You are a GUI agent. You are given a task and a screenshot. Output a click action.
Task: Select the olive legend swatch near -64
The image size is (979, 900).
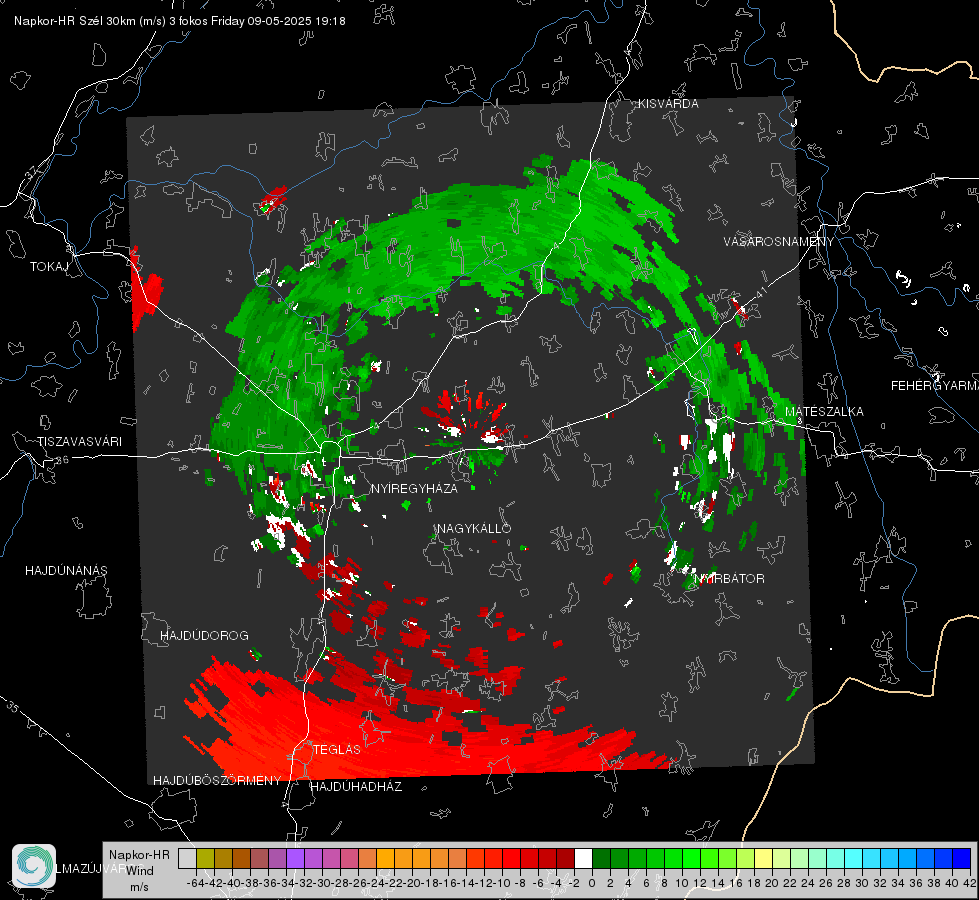[x=205, y=858]
